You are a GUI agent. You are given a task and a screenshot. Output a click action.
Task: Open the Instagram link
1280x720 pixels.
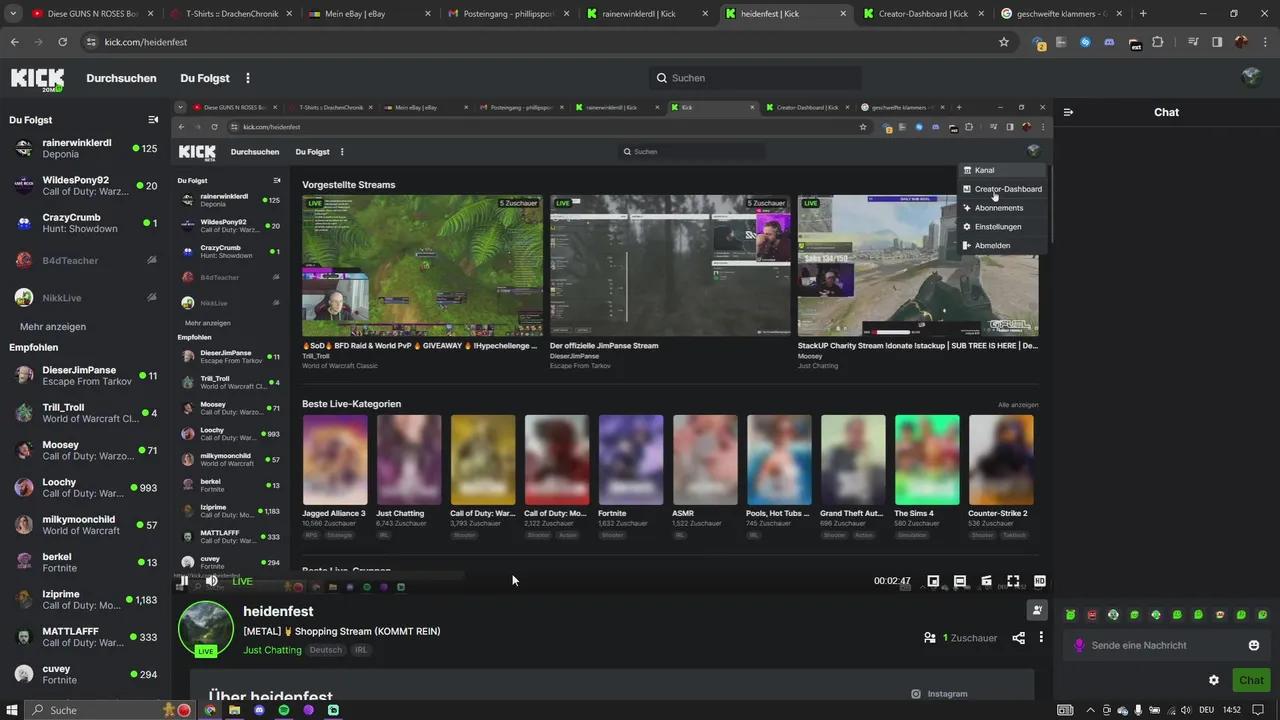tap(939, 694)
